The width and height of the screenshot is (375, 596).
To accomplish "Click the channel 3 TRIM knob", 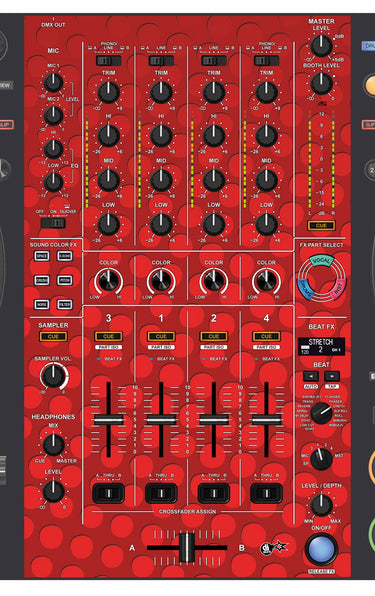I will pos(108,92).
